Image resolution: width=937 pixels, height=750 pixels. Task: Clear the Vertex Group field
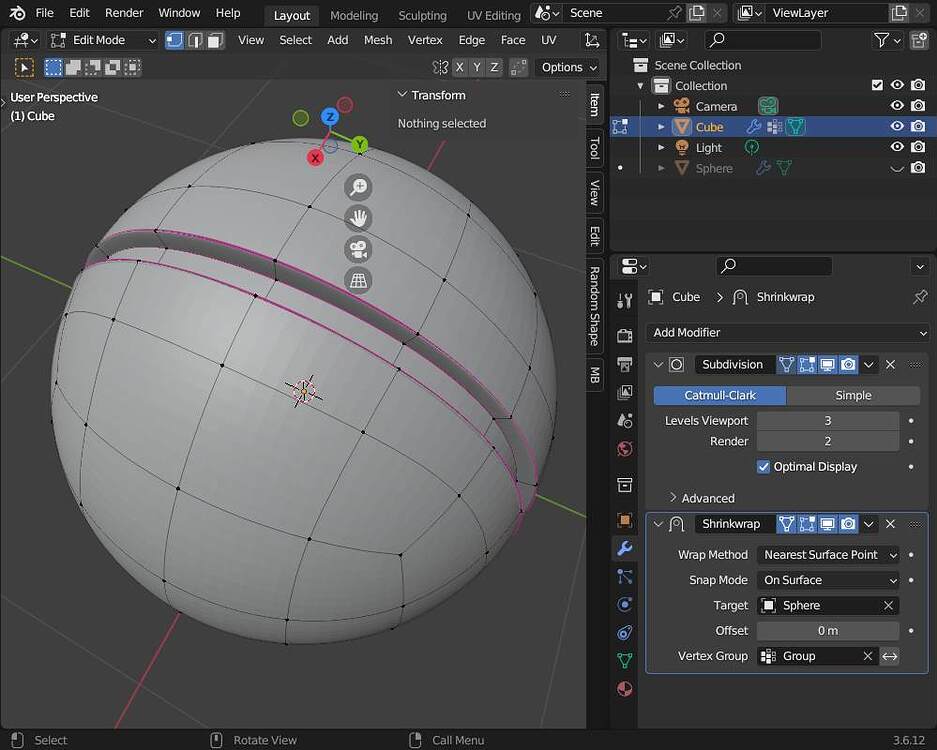click(868, 656)
